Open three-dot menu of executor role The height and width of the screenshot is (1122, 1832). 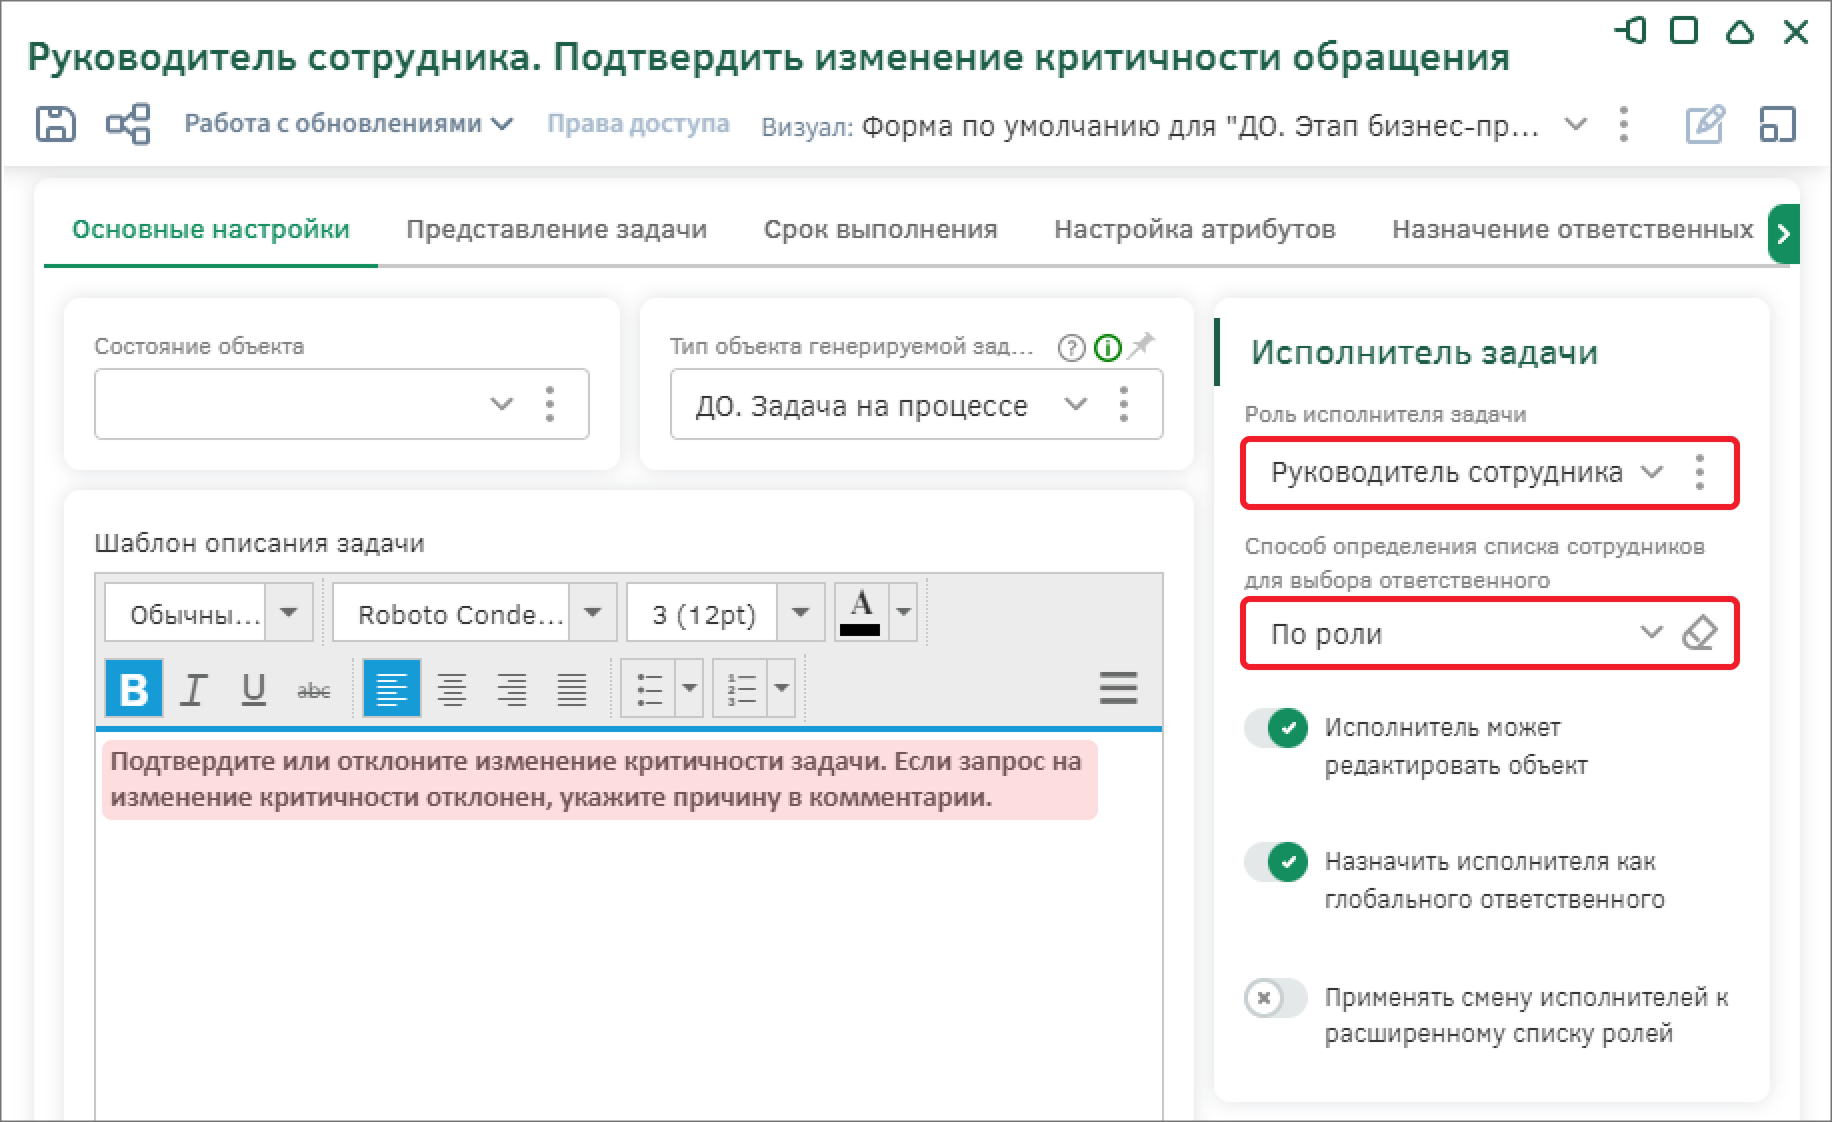(x=1700, y=471)
